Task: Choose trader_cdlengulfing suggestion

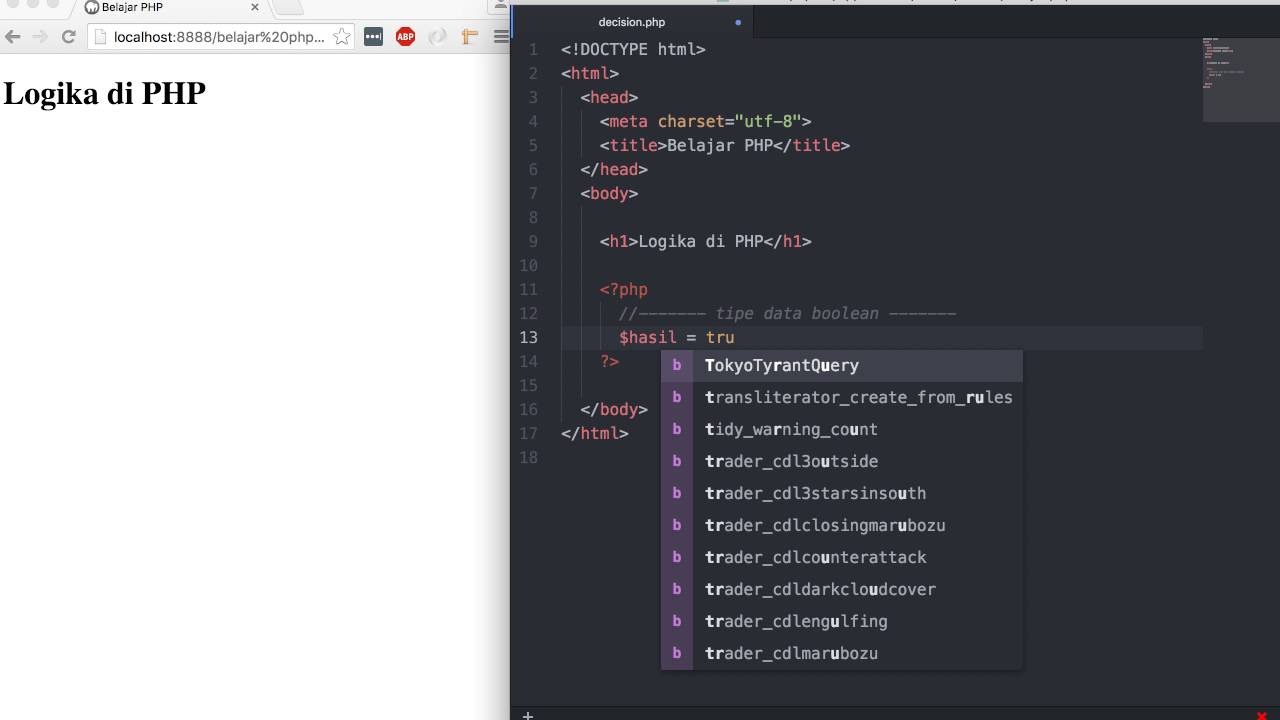Action: [x=842, y=621]
